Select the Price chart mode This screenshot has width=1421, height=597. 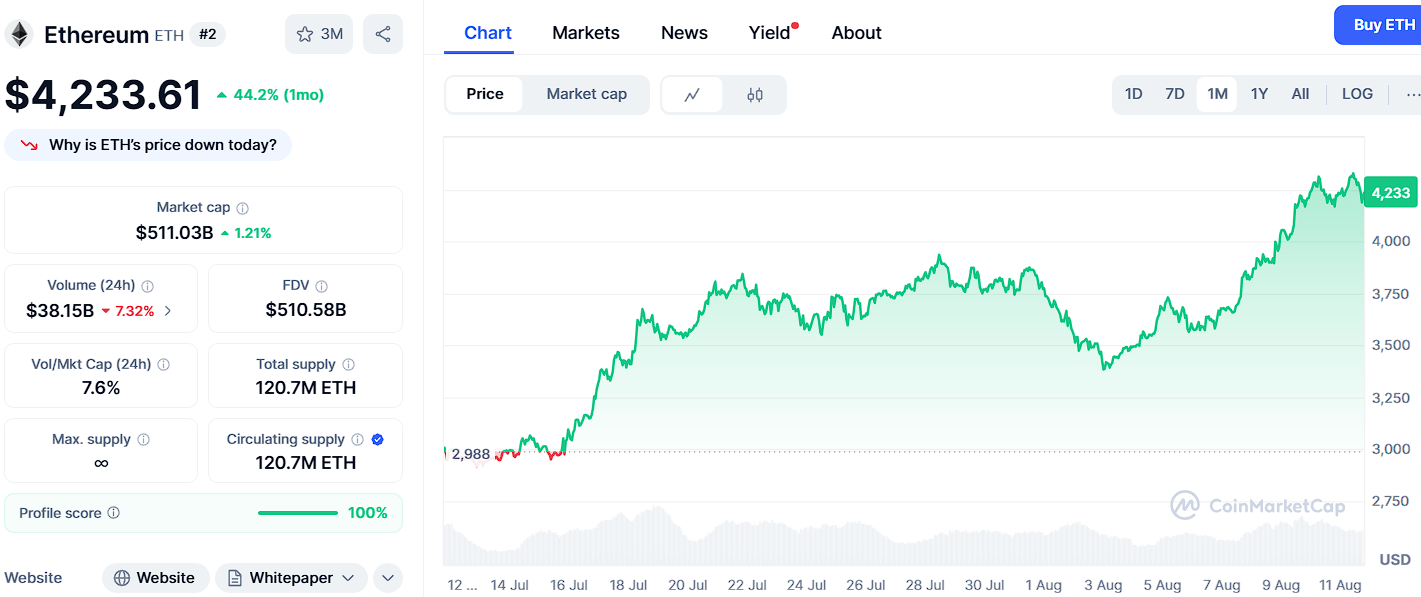[485, 94]
